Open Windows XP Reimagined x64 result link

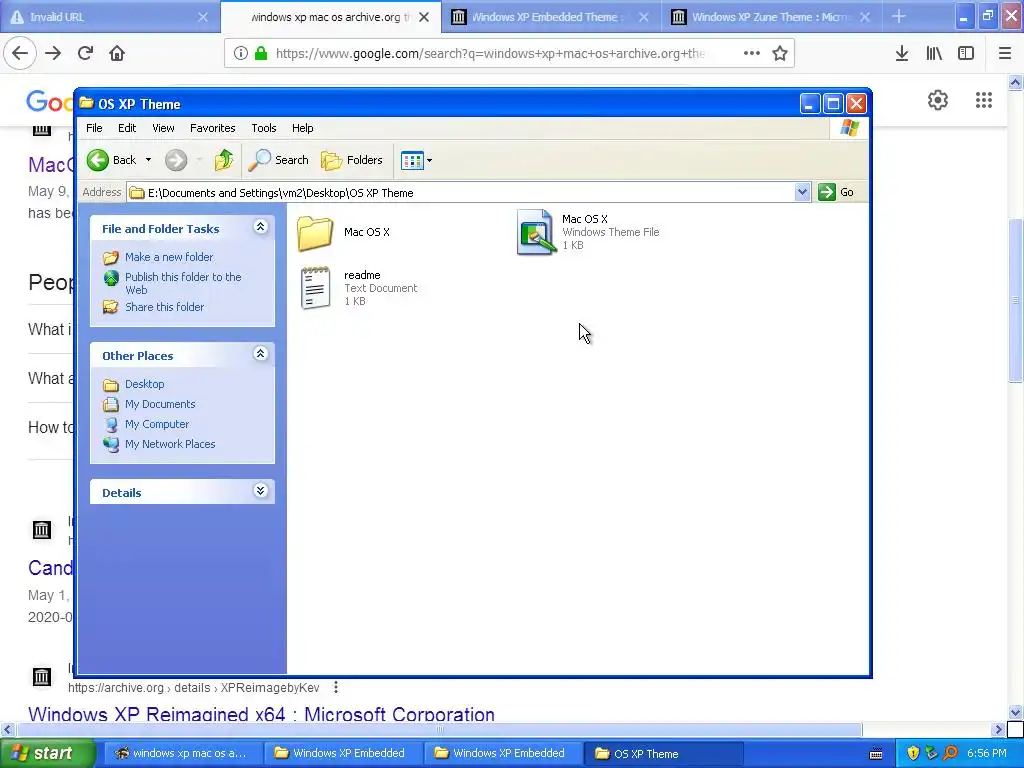261,714
